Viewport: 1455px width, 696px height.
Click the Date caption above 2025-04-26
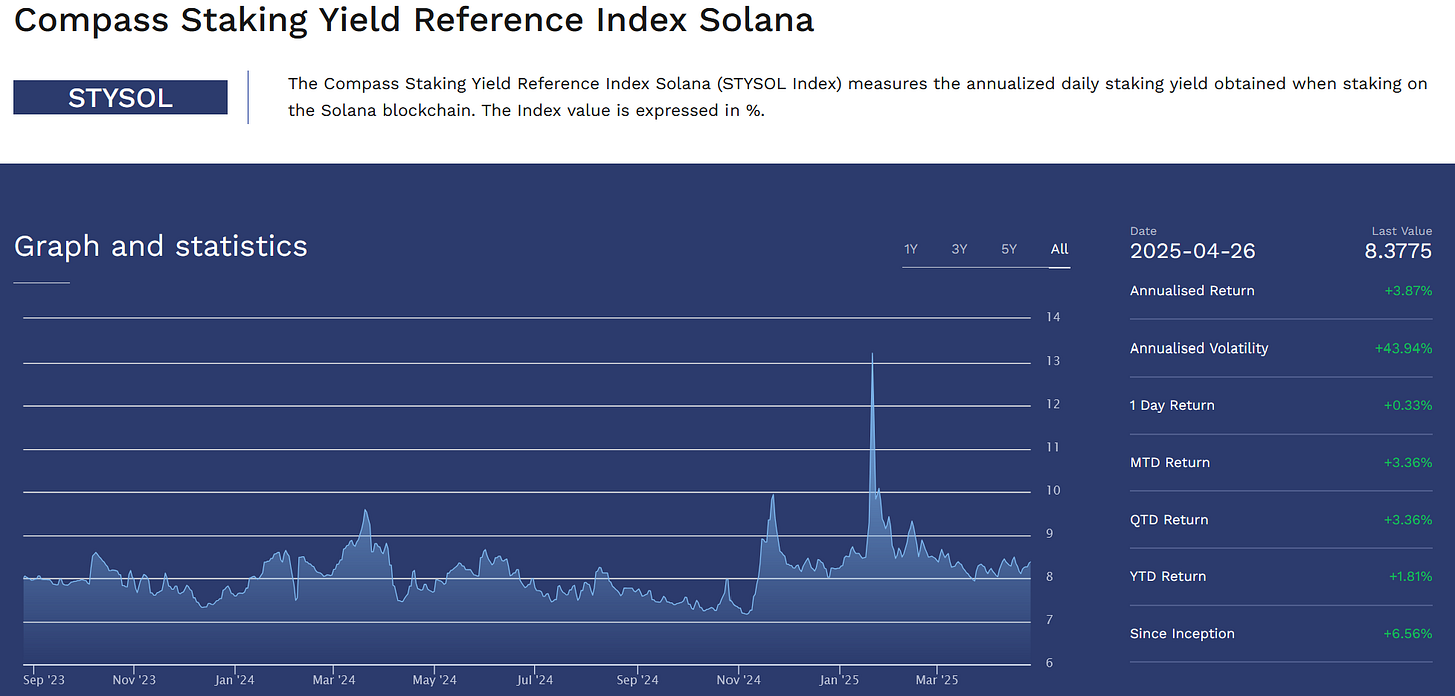pyautogui.click(x=1143, y=231)
